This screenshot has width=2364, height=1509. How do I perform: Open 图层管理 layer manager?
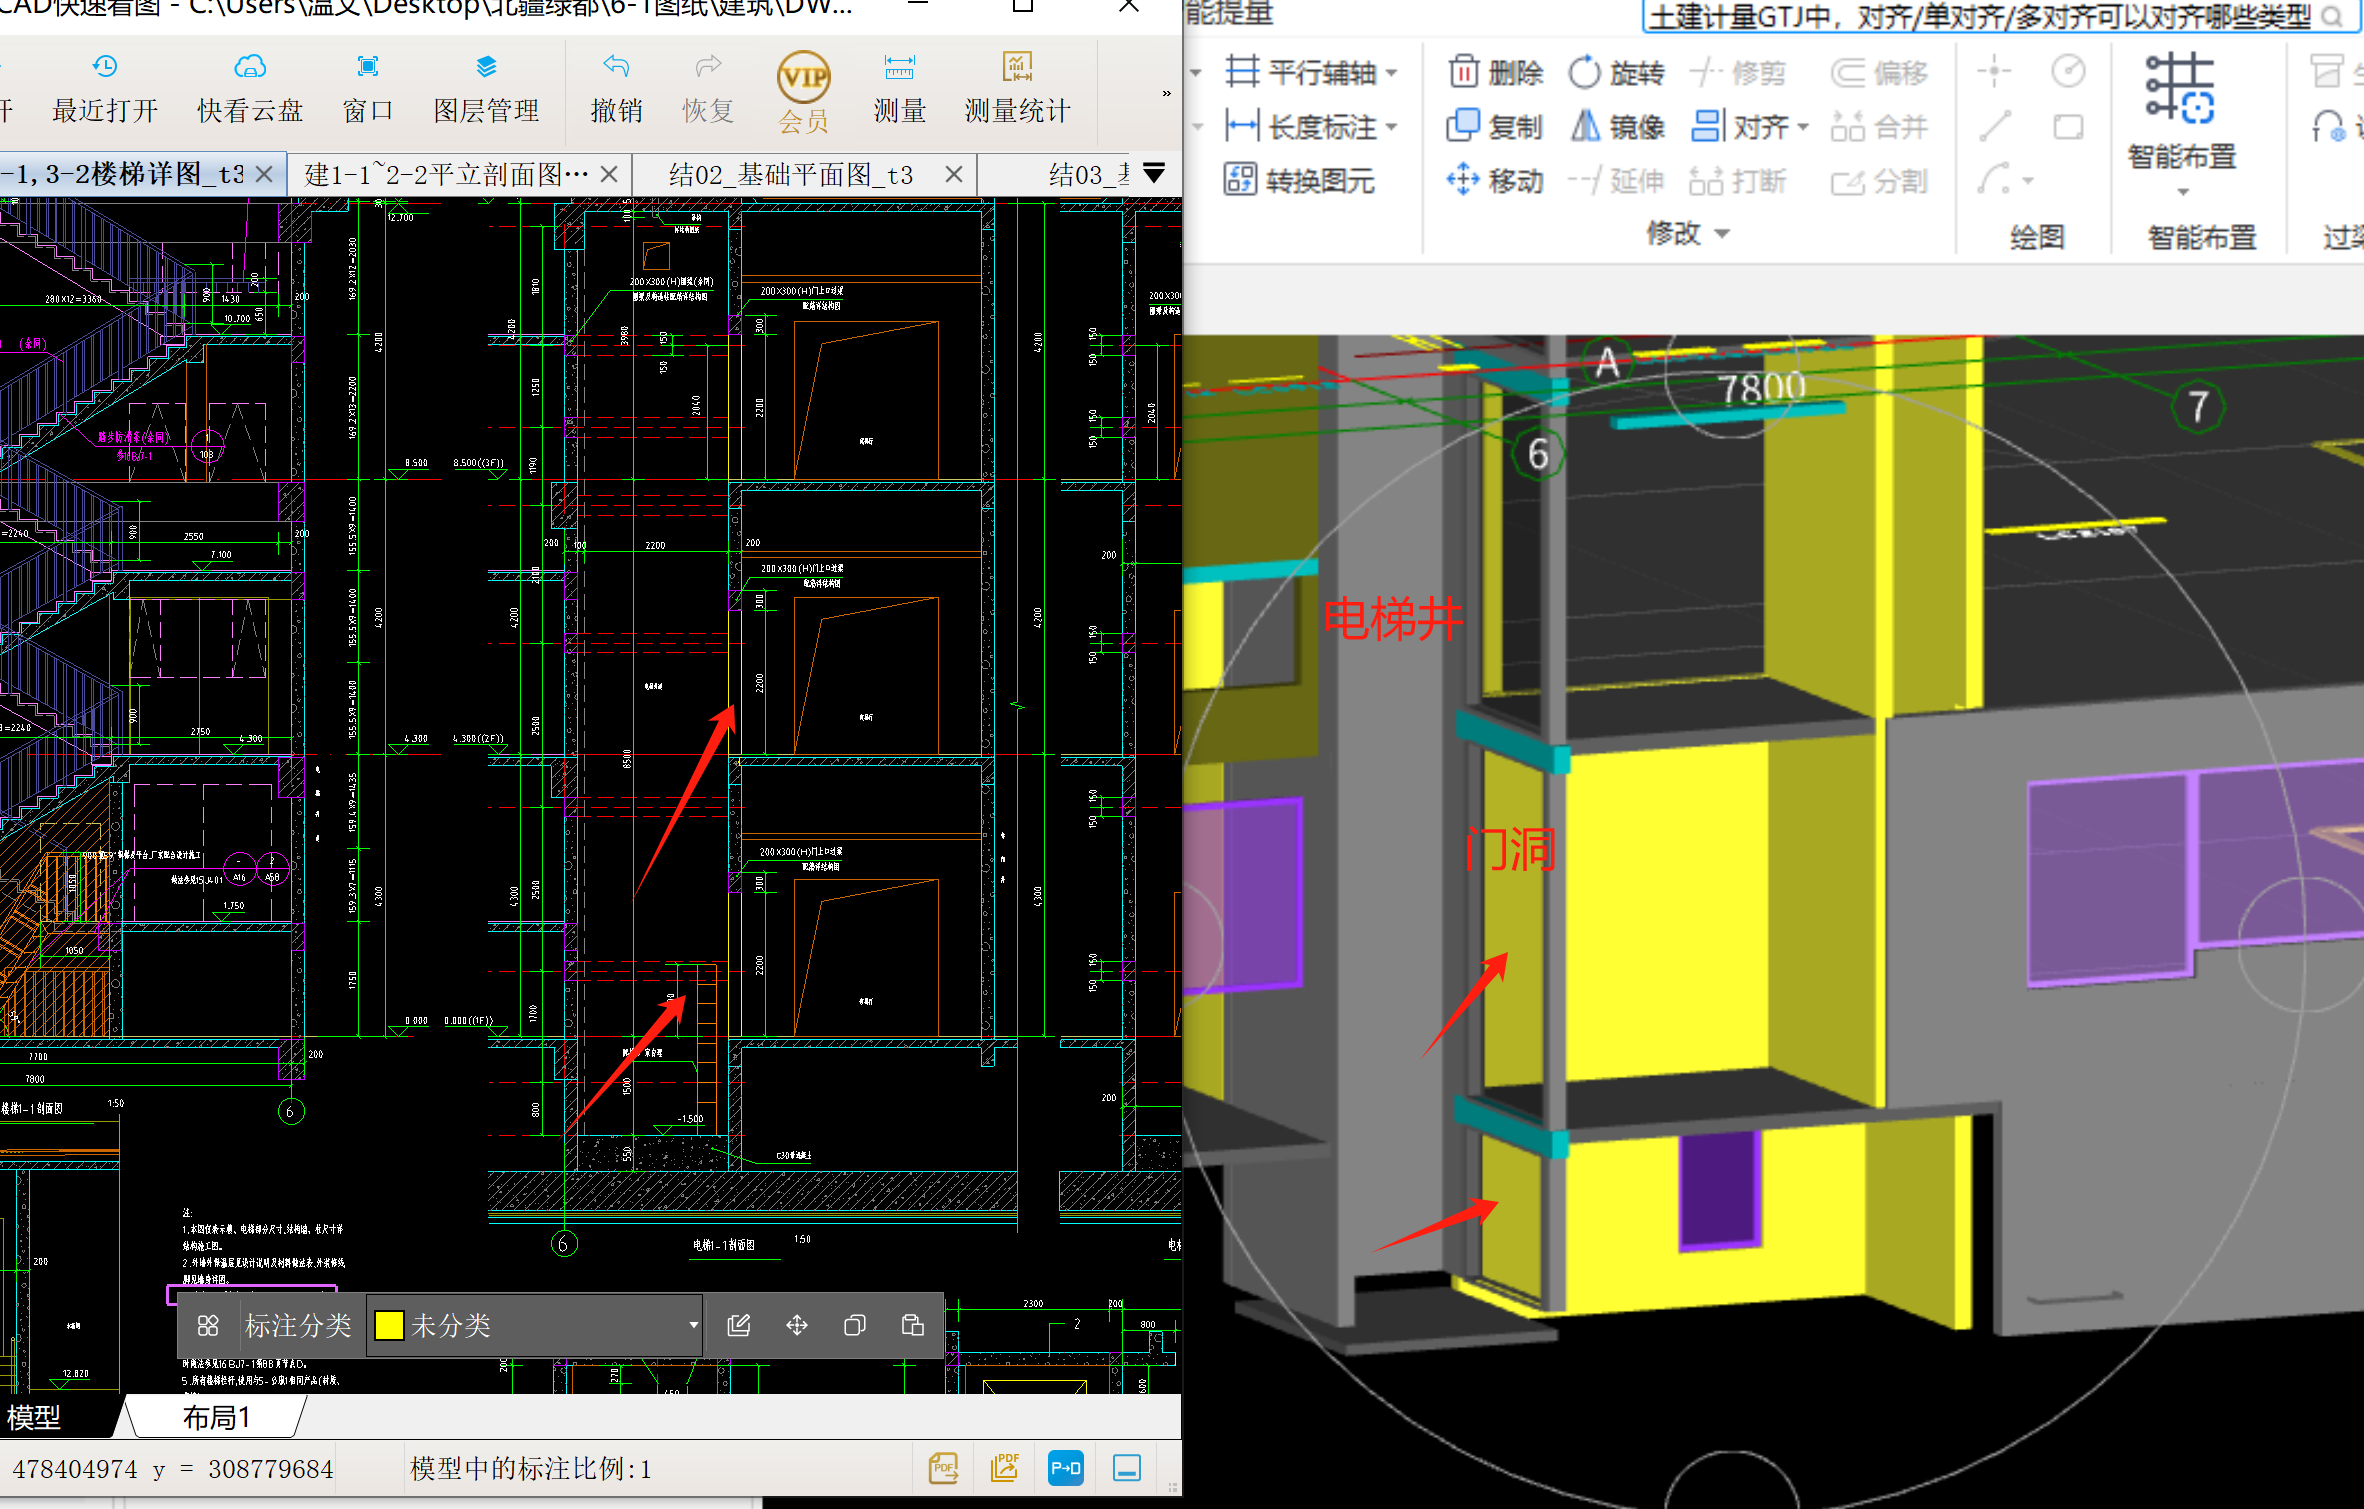tap(485, 68)
